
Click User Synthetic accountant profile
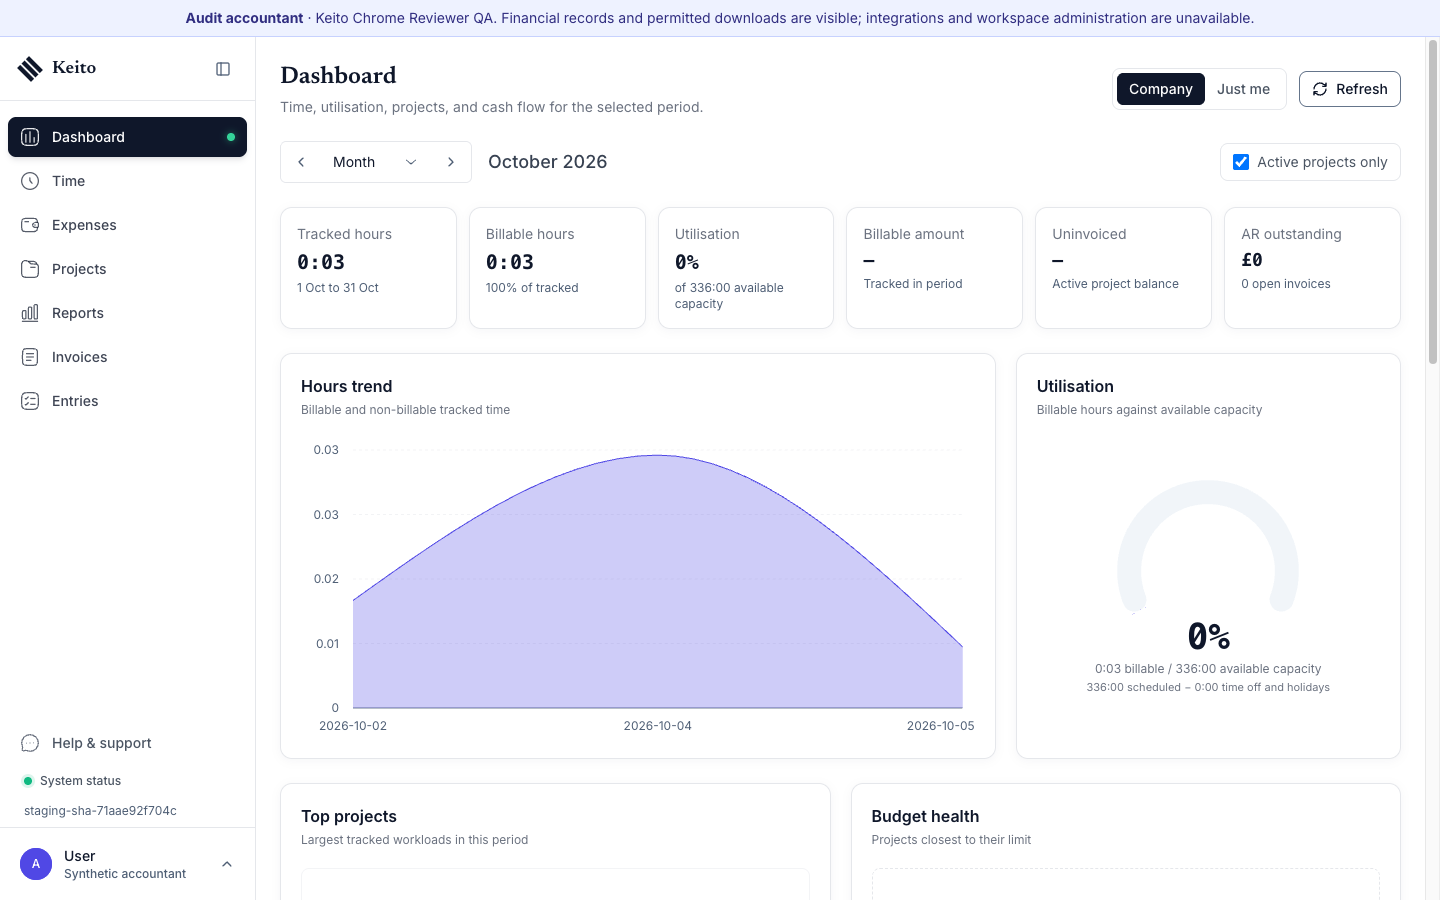click(127, 864)
